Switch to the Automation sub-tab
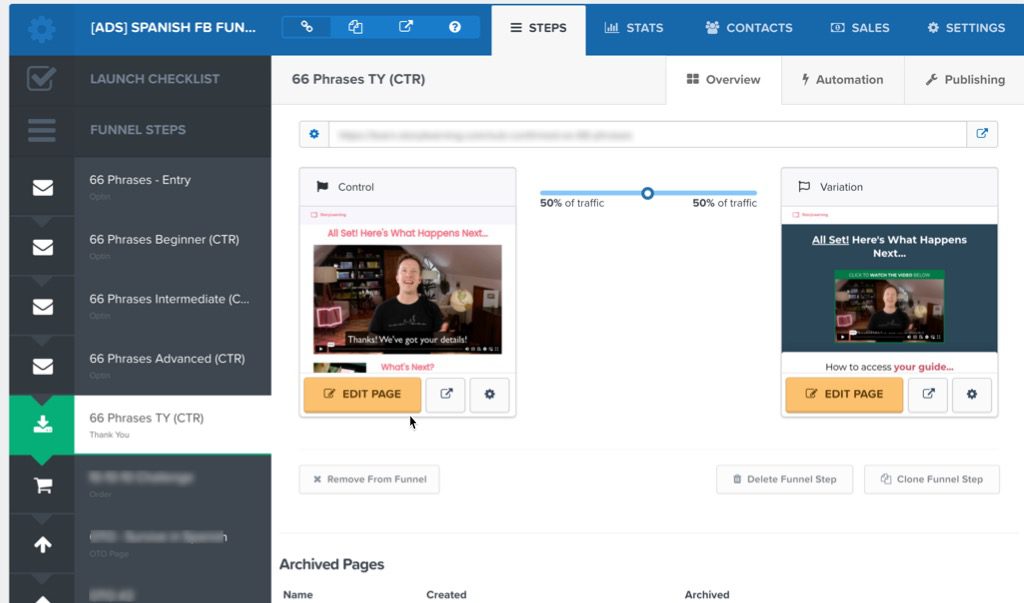This screenshot has width=1024, height=603. (x=842, y=80)
